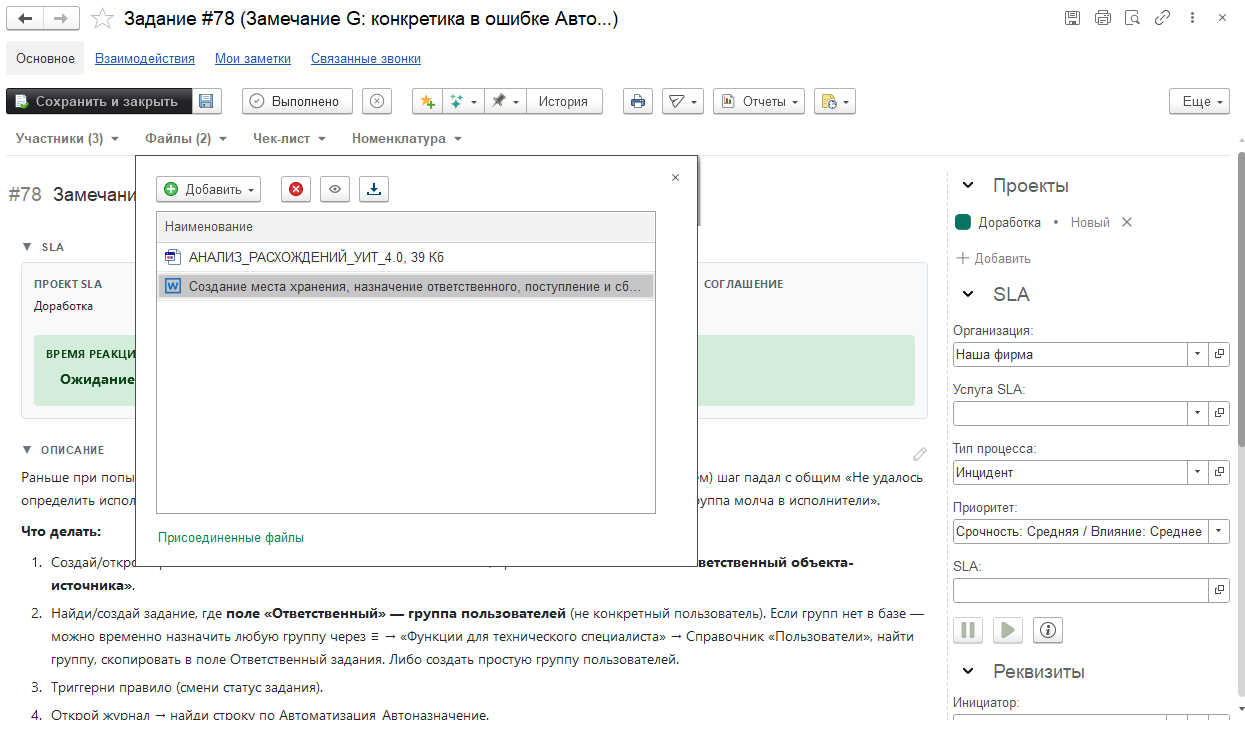Open the Номенклатура menu
This screenshot has width=1245, height=729.
[406, 139]
